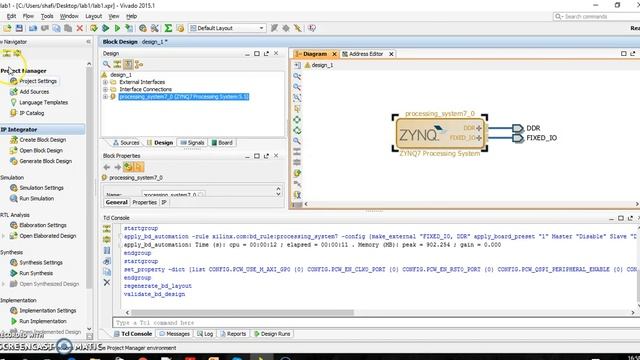640x360 pixels.
Task: Open the Help menu
Action: 131,16
